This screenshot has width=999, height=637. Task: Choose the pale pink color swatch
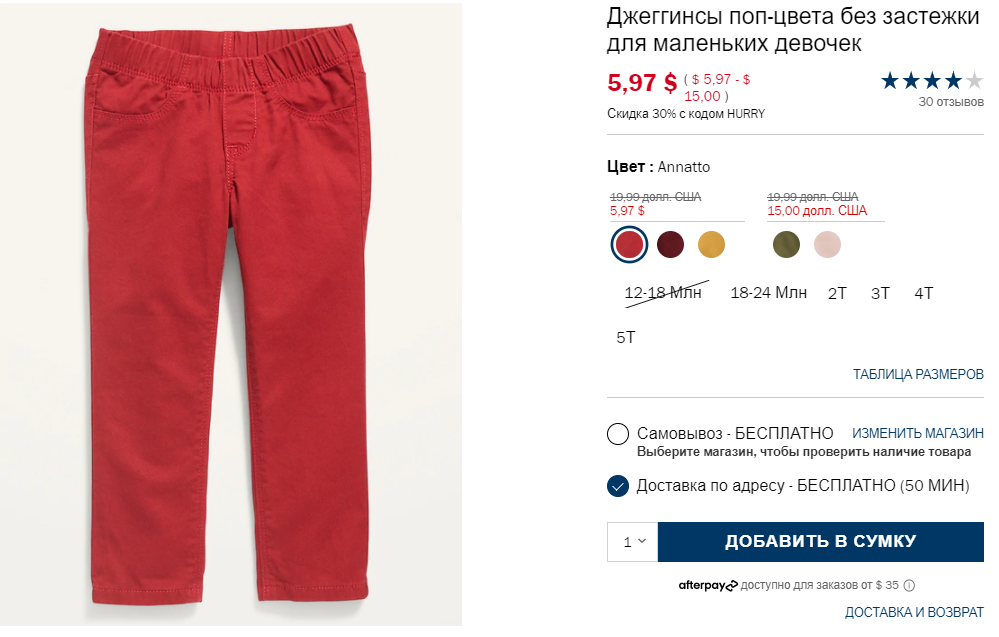[827, 245]
